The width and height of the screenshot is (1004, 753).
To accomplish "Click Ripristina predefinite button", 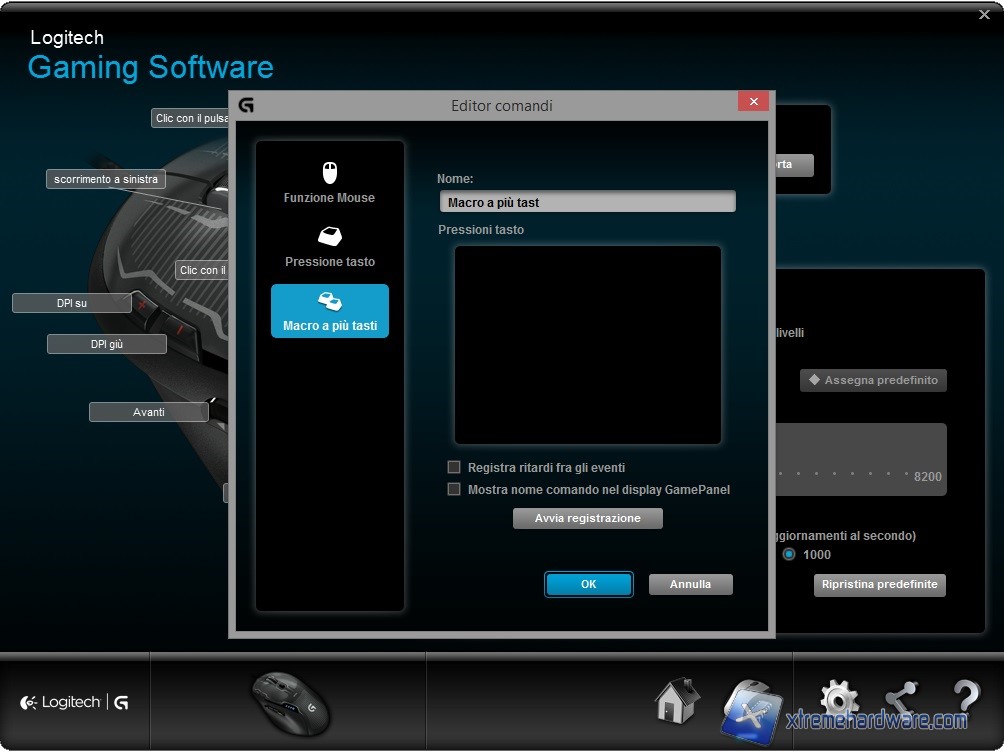I will tap(879, 584).
